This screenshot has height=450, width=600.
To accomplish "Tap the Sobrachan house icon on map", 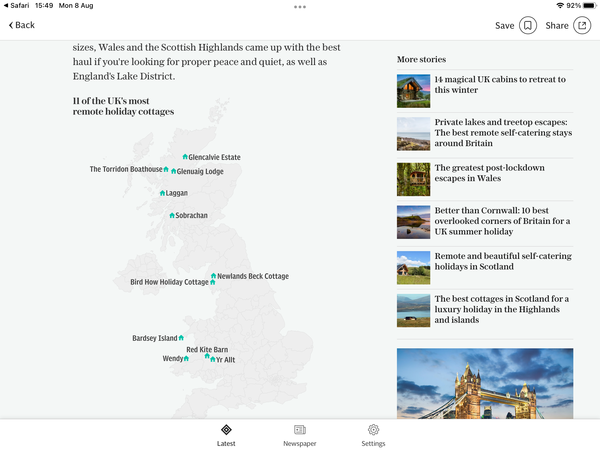I will (172, 215).
